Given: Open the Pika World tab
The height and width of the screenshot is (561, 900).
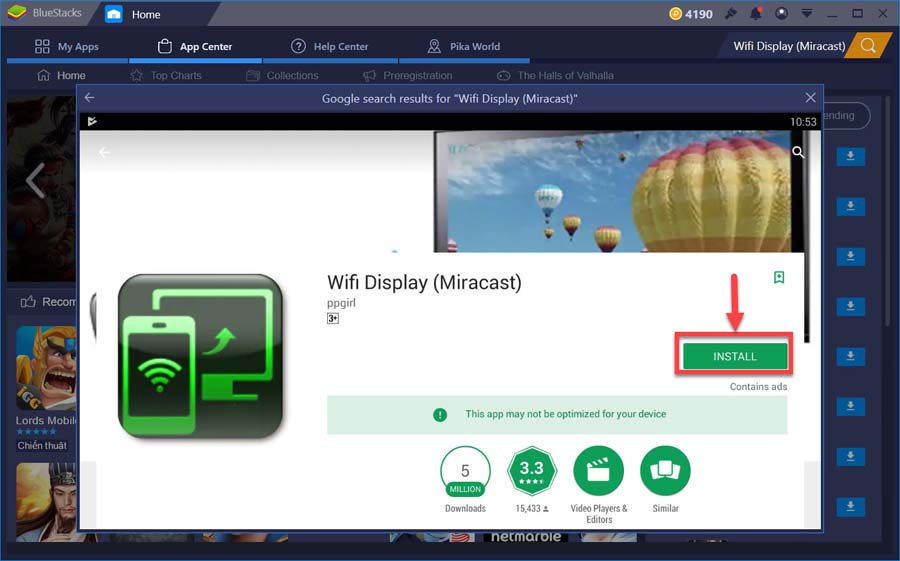Looking at the screenshot, I should 464,47.
